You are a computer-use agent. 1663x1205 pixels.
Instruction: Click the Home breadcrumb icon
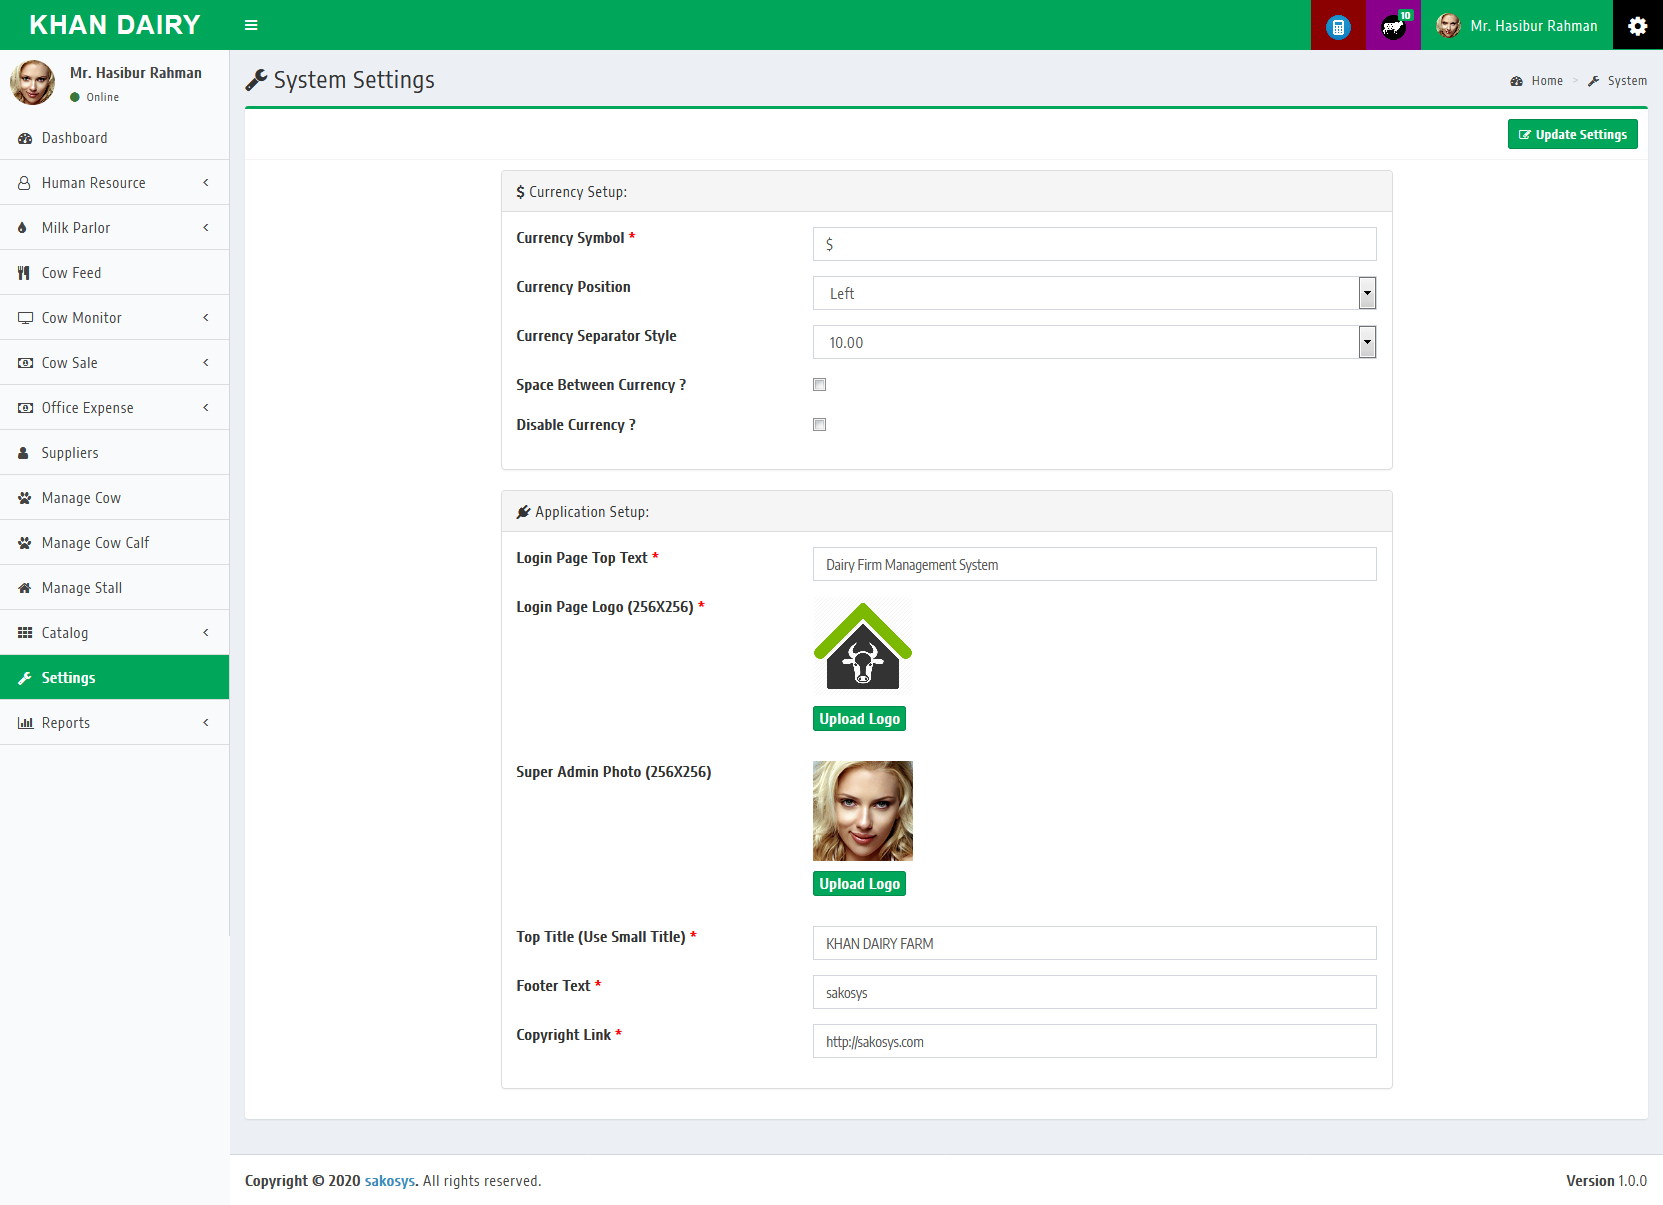click(x=1516, y=81)
